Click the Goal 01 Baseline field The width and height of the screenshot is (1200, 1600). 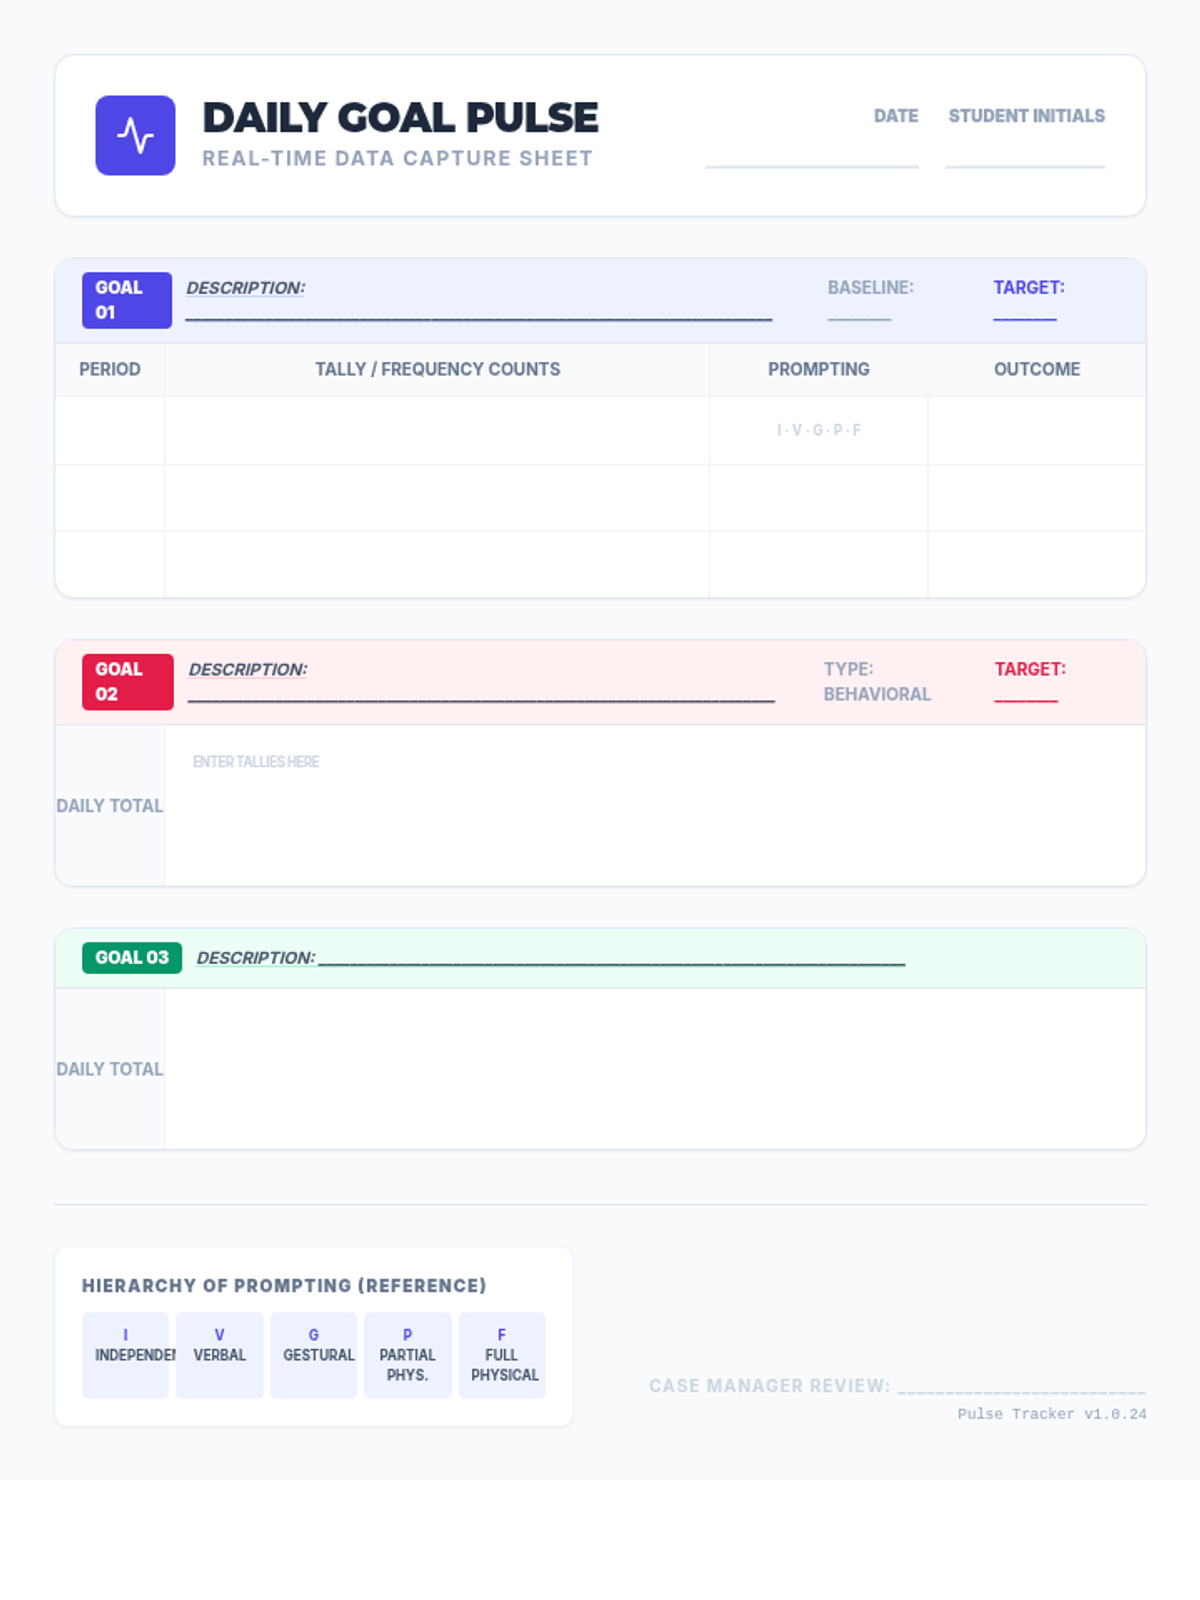[x=859, y=312]
